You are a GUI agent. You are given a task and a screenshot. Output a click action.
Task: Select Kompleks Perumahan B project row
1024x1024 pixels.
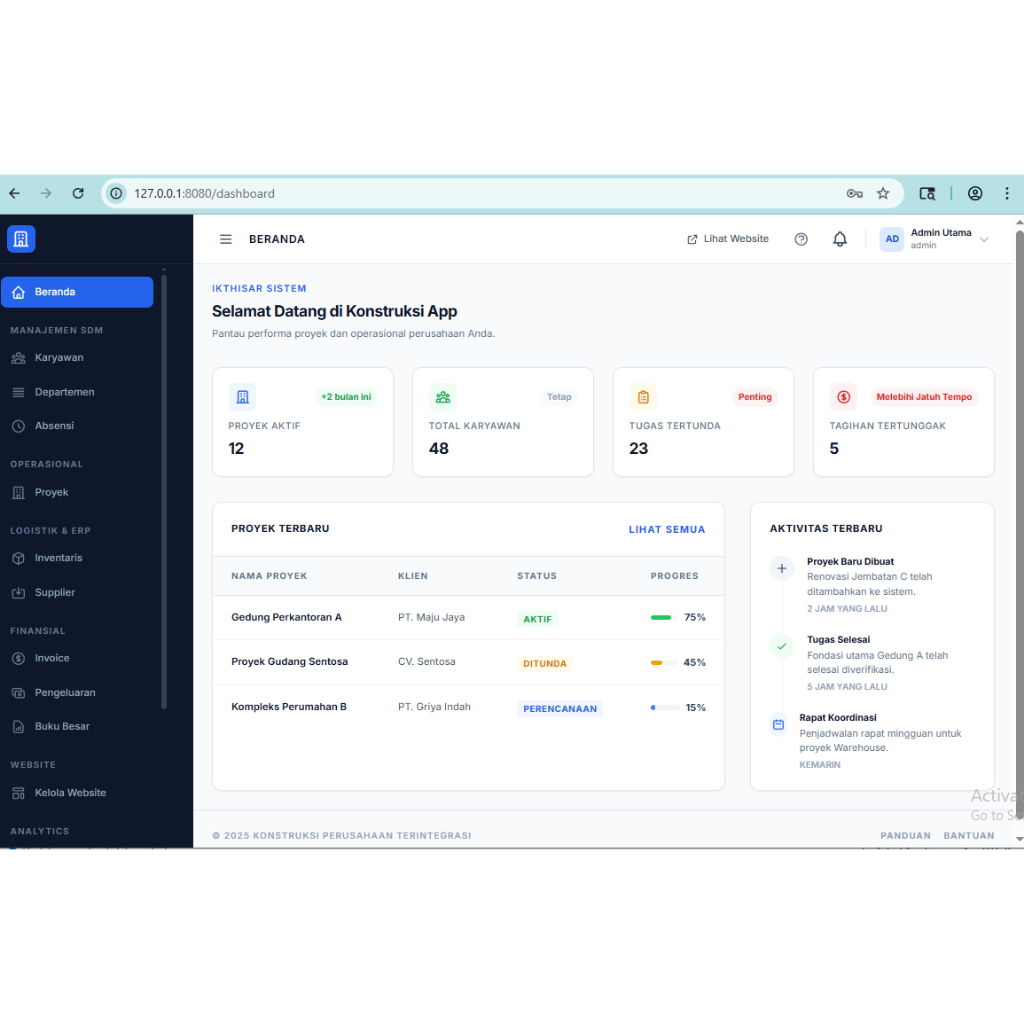(x=468, y=708)
